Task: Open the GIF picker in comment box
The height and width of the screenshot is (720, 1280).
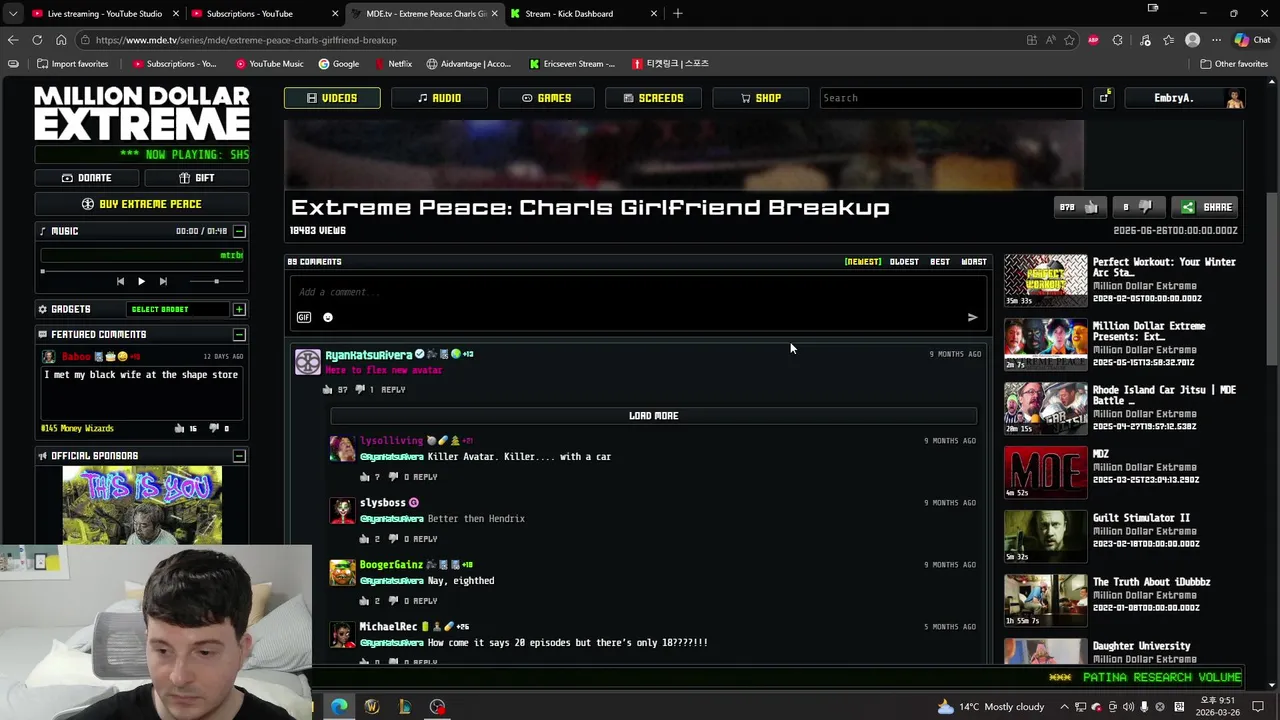Action: point(304,318)
